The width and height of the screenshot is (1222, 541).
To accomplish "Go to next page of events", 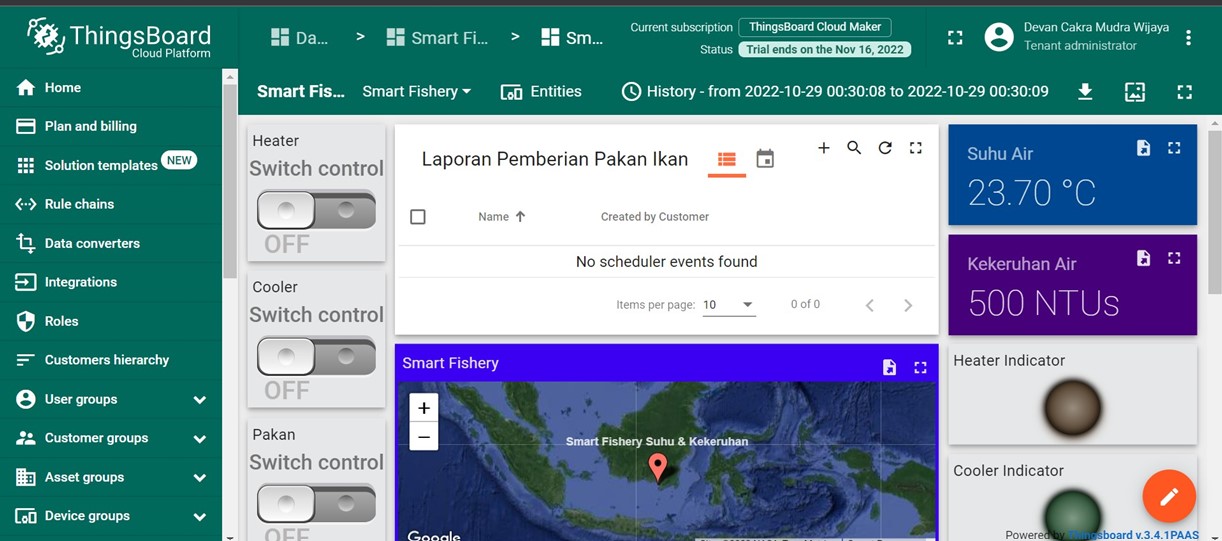I will click(908, 305).
